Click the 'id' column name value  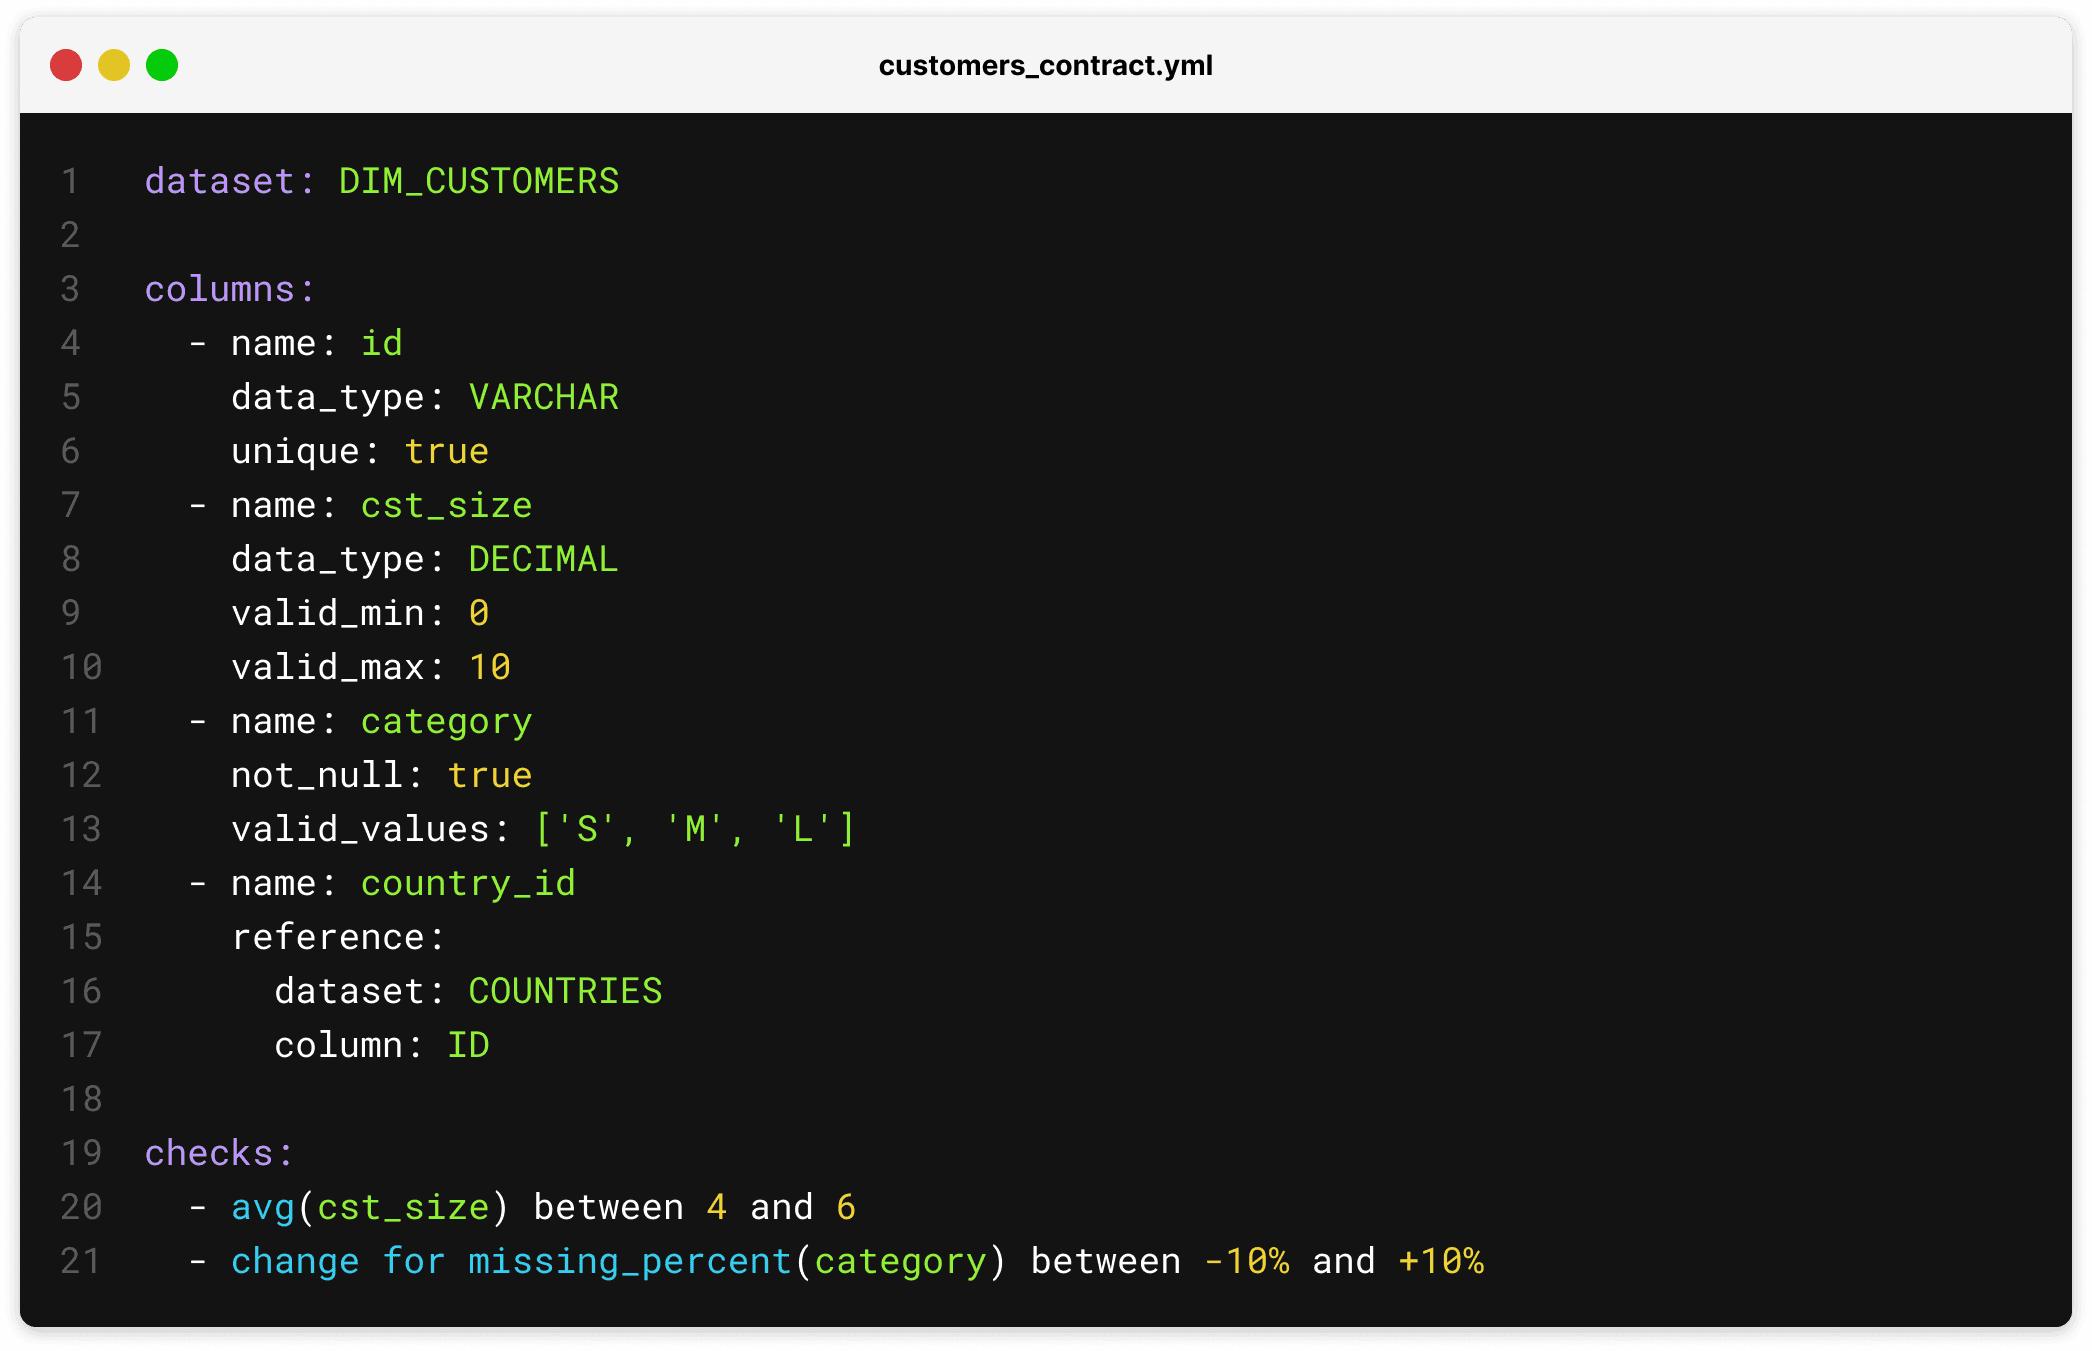[382, 343]
